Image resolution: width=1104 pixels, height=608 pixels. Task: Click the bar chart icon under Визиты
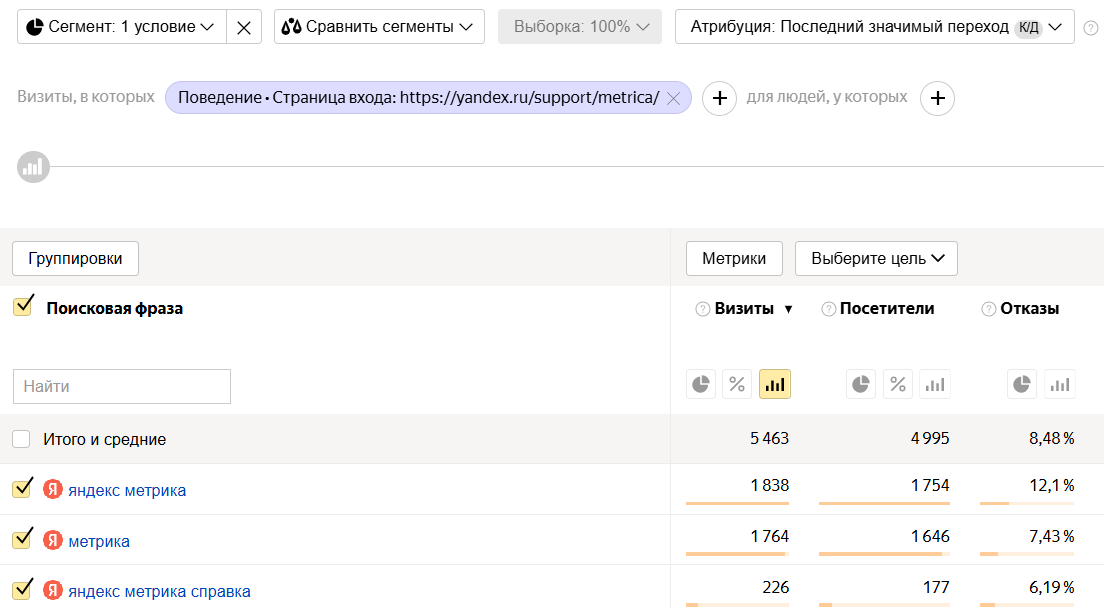[775, 384]
